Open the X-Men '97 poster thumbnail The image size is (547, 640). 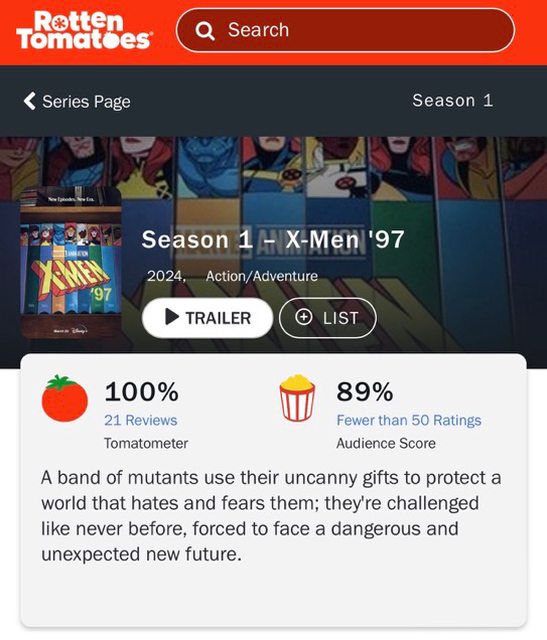(71, 262)
